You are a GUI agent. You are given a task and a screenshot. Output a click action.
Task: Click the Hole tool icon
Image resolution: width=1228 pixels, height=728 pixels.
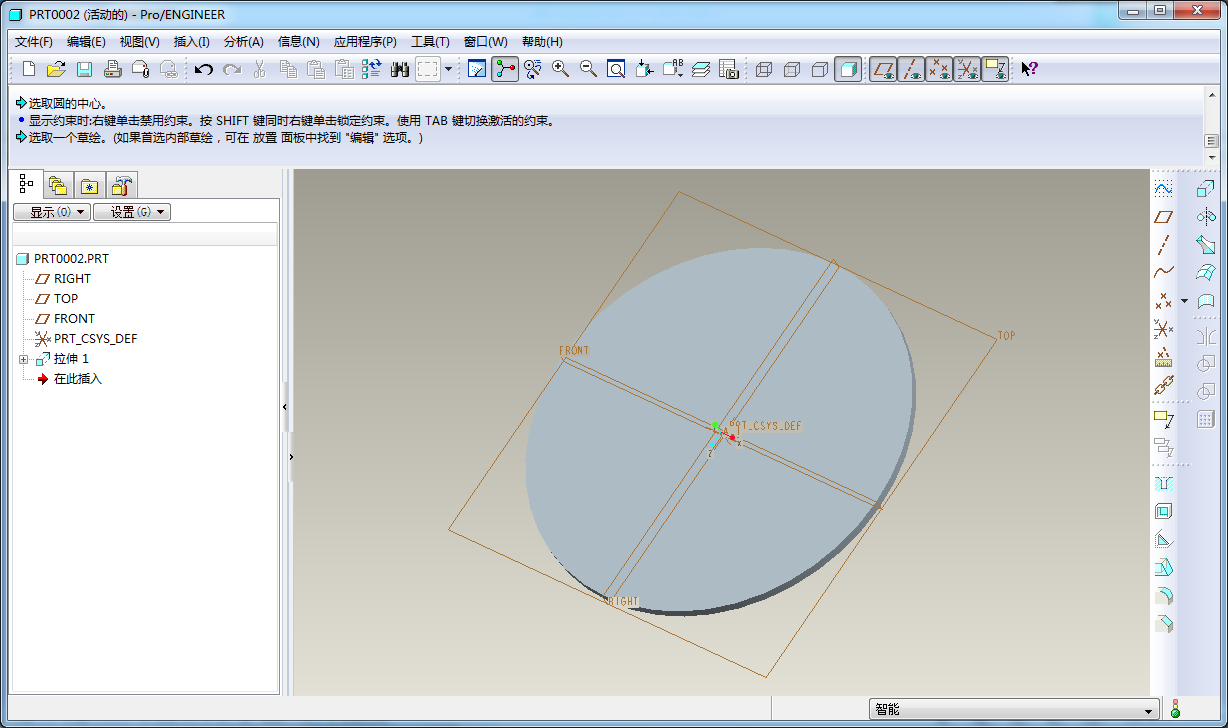[x=1163, y=483]
